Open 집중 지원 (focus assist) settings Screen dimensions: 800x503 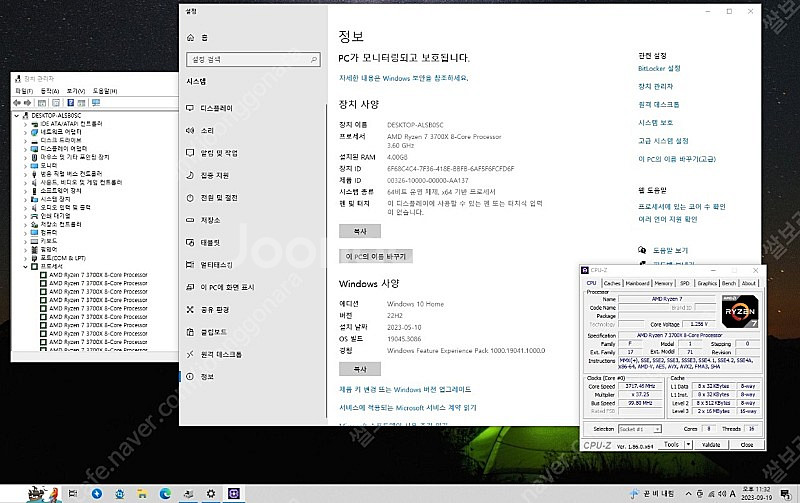pyautogui.click(x=214, y=175)
